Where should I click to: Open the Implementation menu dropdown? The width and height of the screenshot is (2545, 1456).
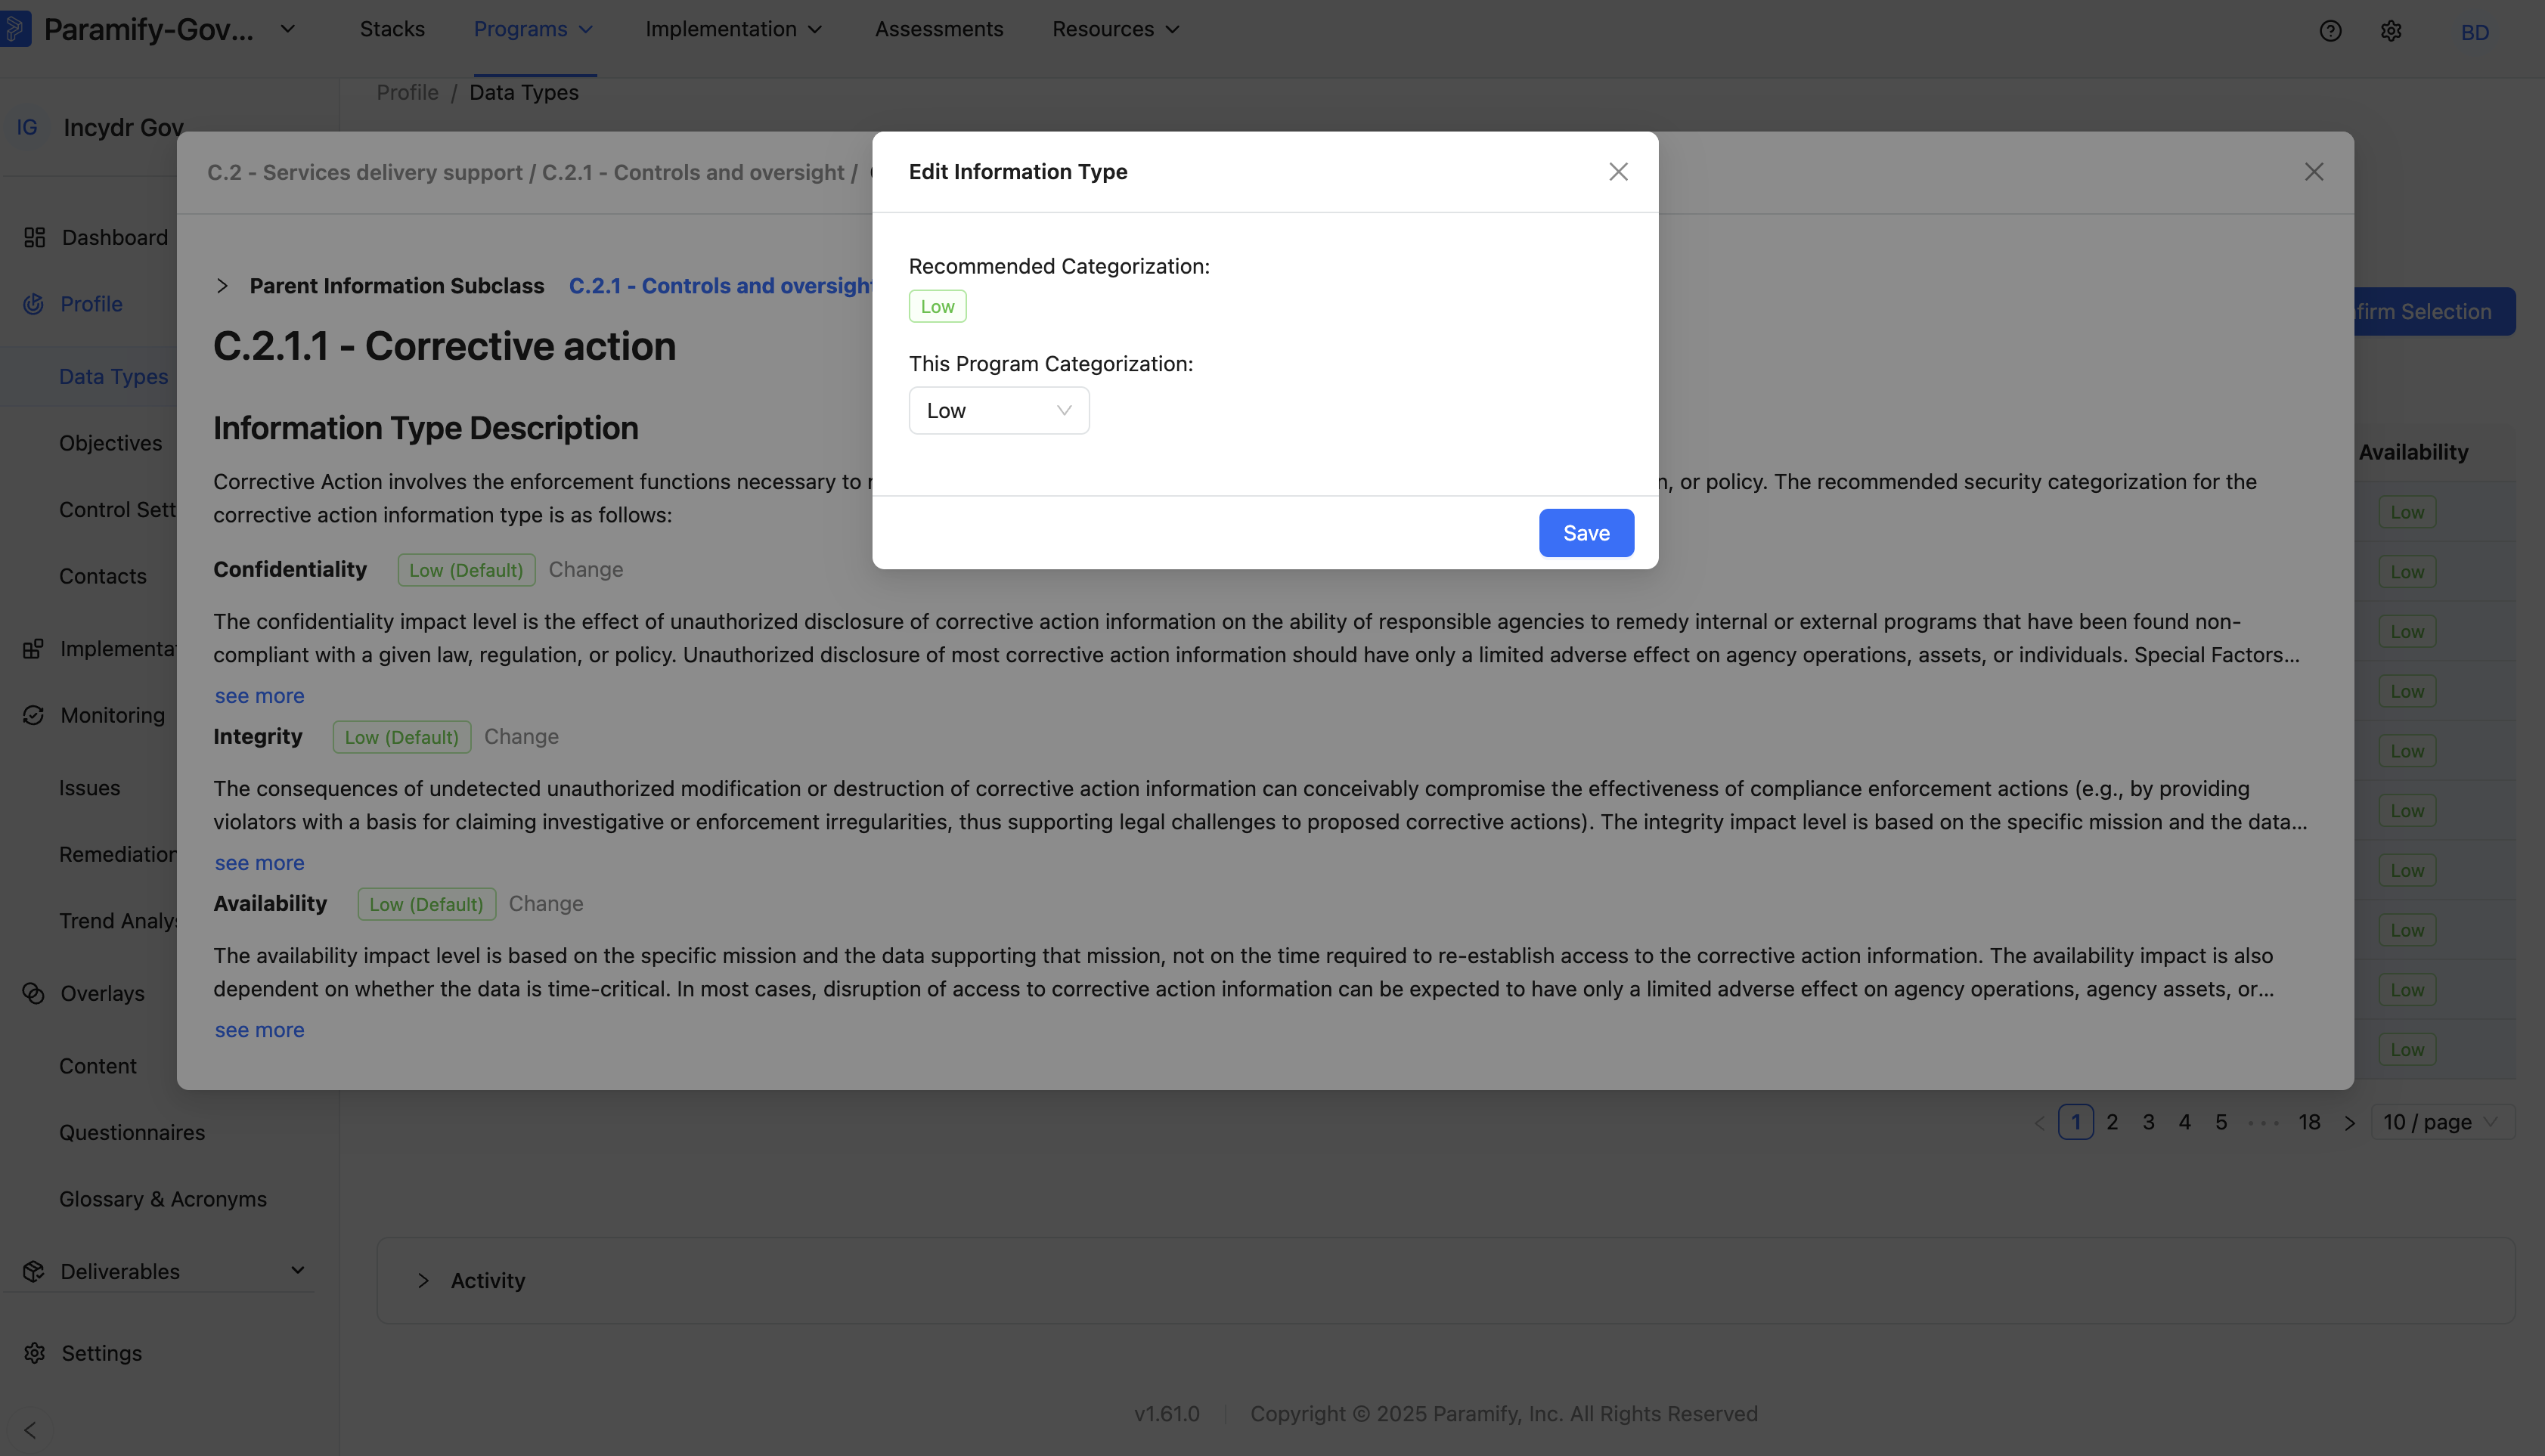pyautogui.click(x=734, y=29)
